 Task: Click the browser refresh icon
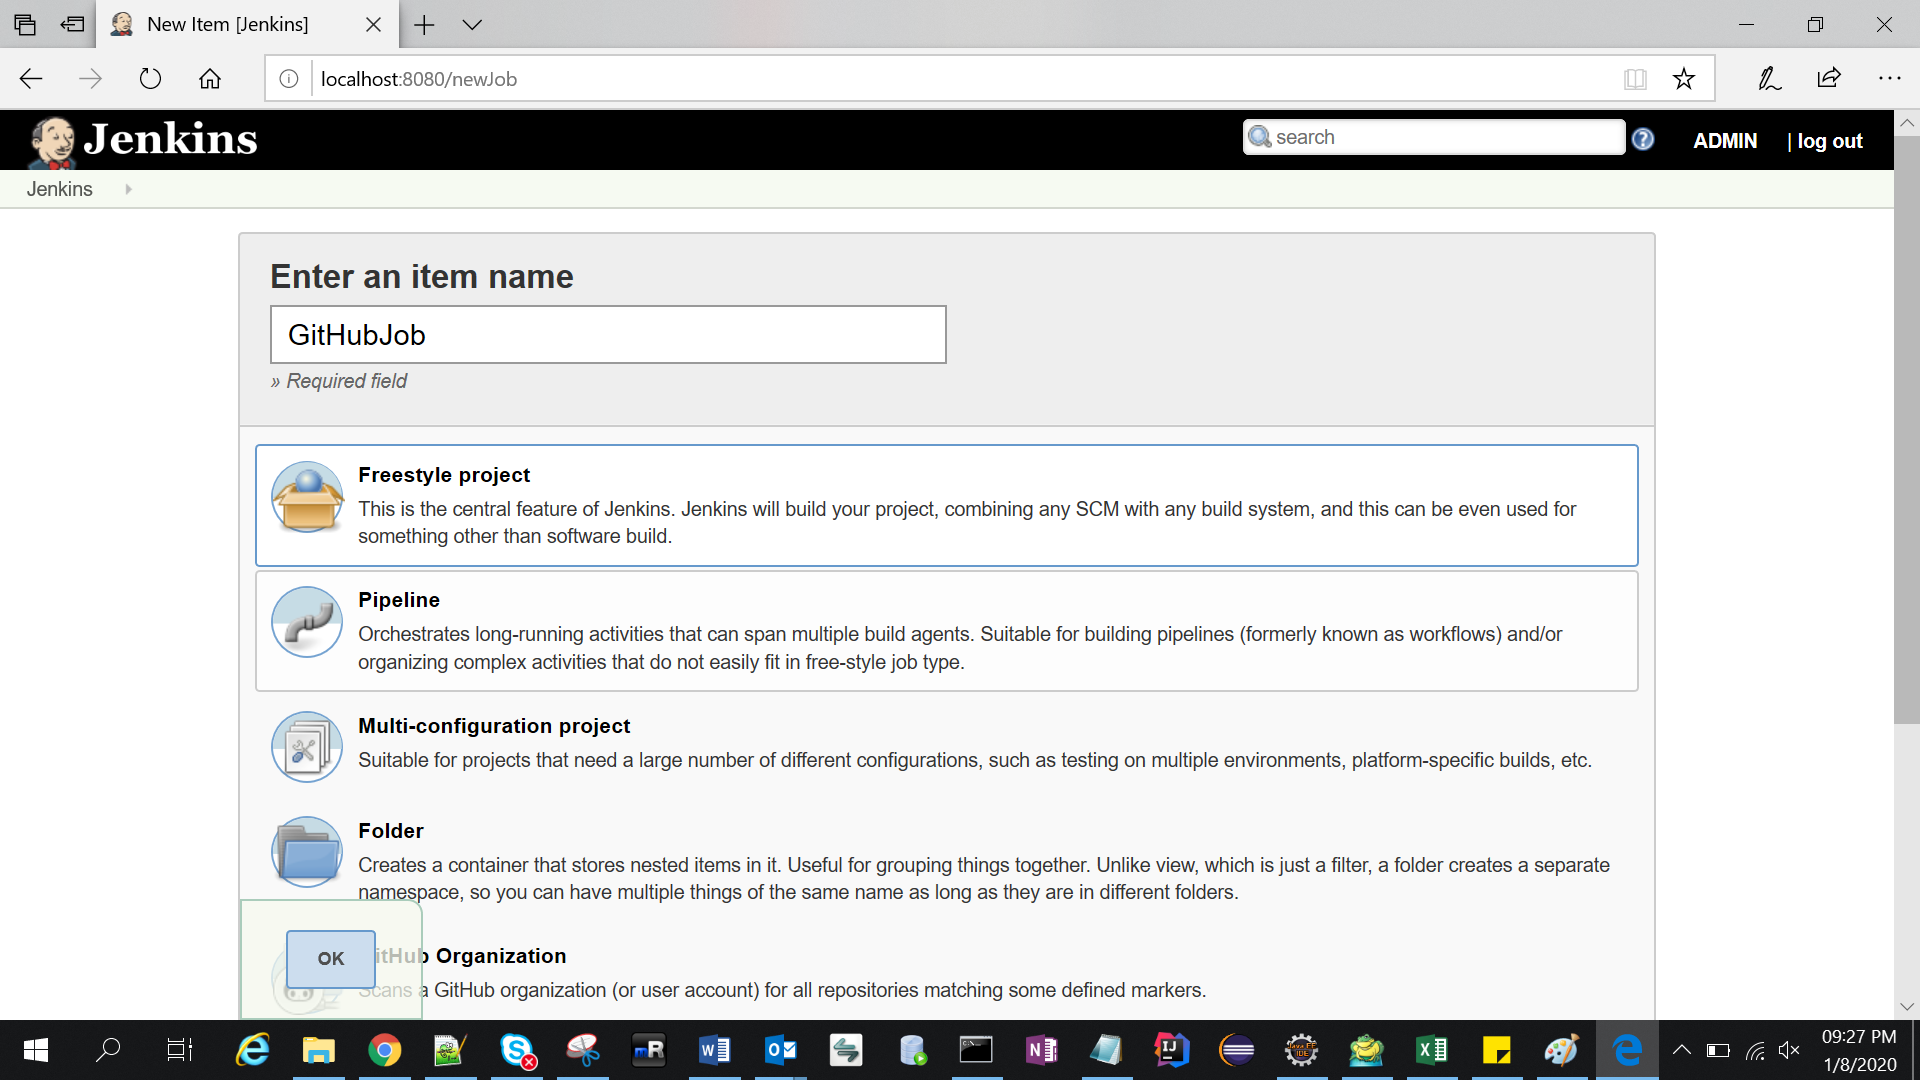coord(150,79)
